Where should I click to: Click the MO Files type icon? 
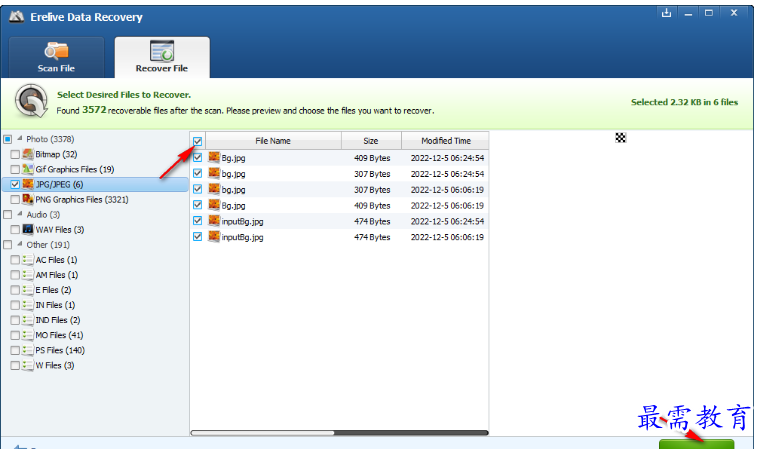pyautogui.click(x=28, y=335)
